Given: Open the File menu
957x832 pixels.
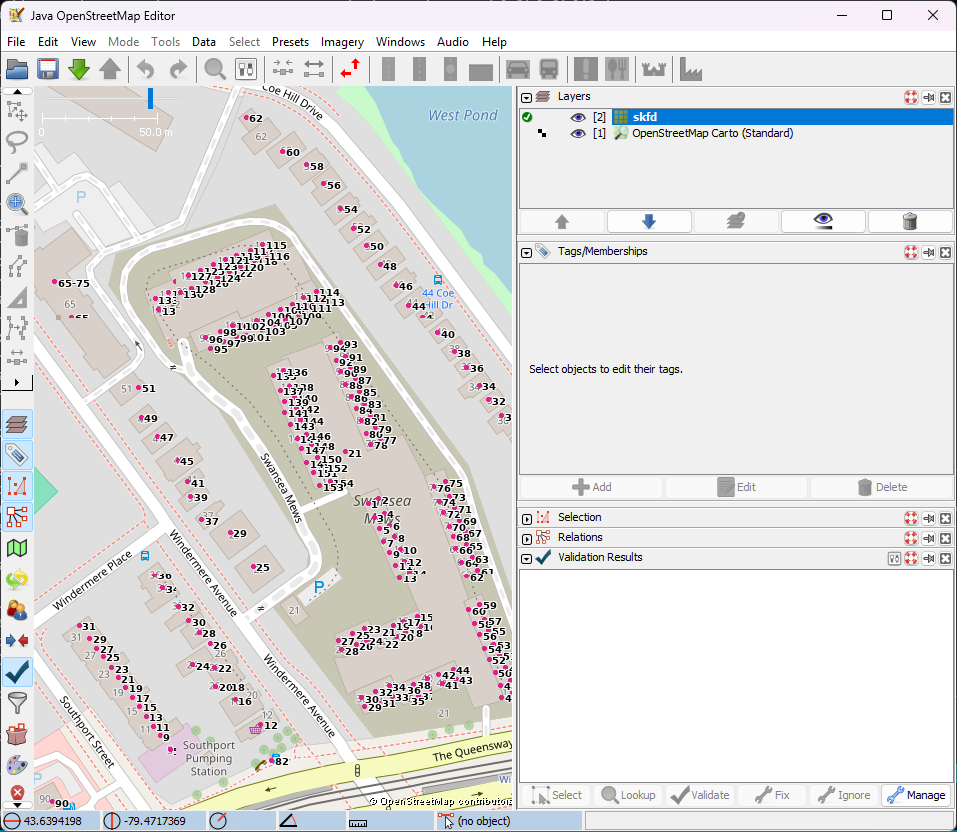Looking at the screenshot, I should pos(16,42).
